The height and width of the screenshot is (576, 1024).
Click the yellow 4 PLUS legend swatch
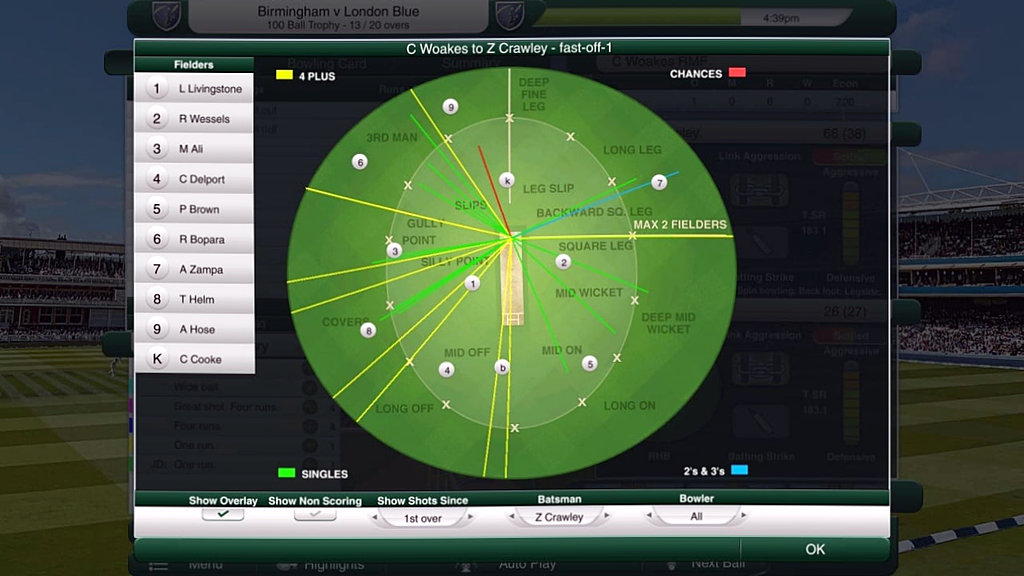284,74
